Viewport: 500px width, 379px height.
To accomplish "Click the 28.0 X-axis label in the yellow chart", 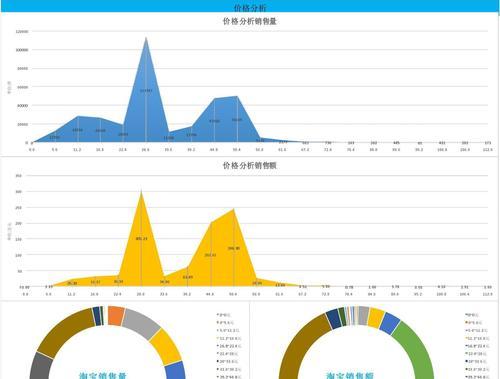I will click(141, 294).
